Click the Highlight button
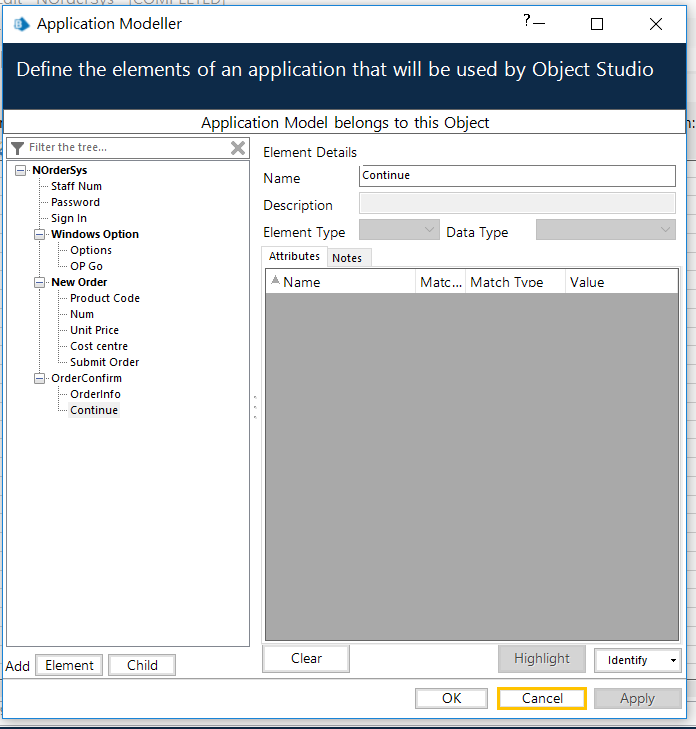This screenshot has height=729, width=696. pos(542,658)
